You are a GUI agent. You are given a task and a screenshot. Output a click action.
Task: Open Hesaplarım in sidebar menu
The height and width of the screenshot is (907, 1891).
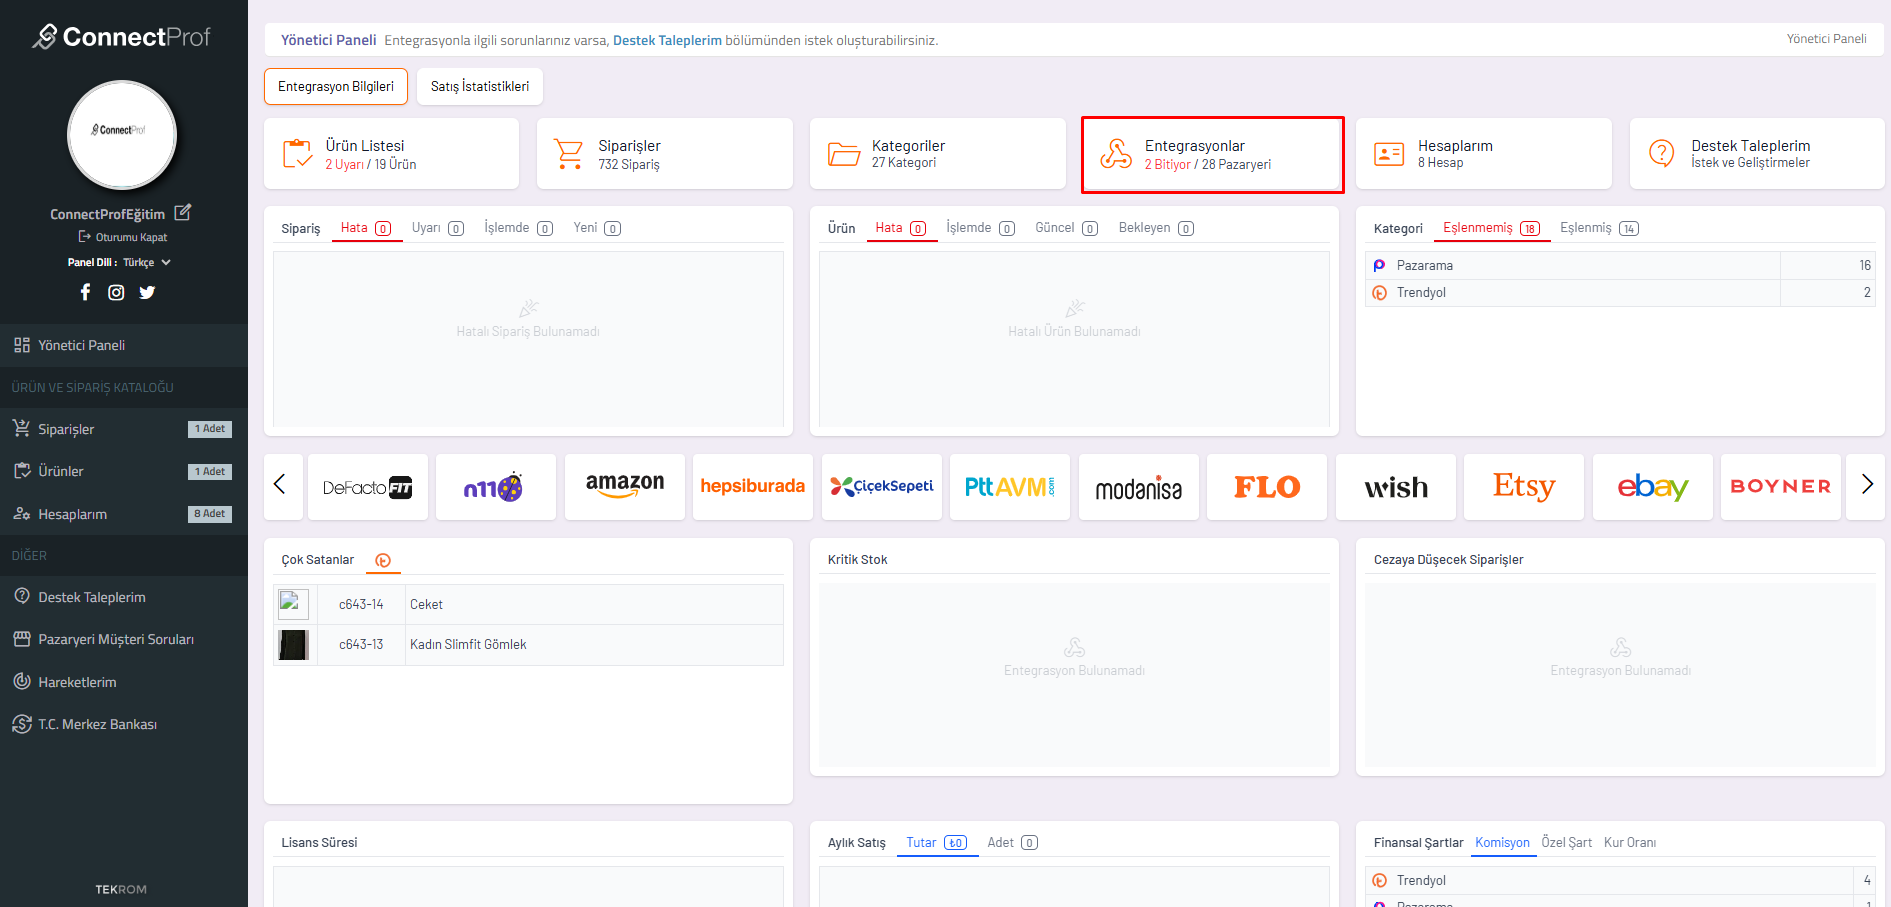click(124, 514)
